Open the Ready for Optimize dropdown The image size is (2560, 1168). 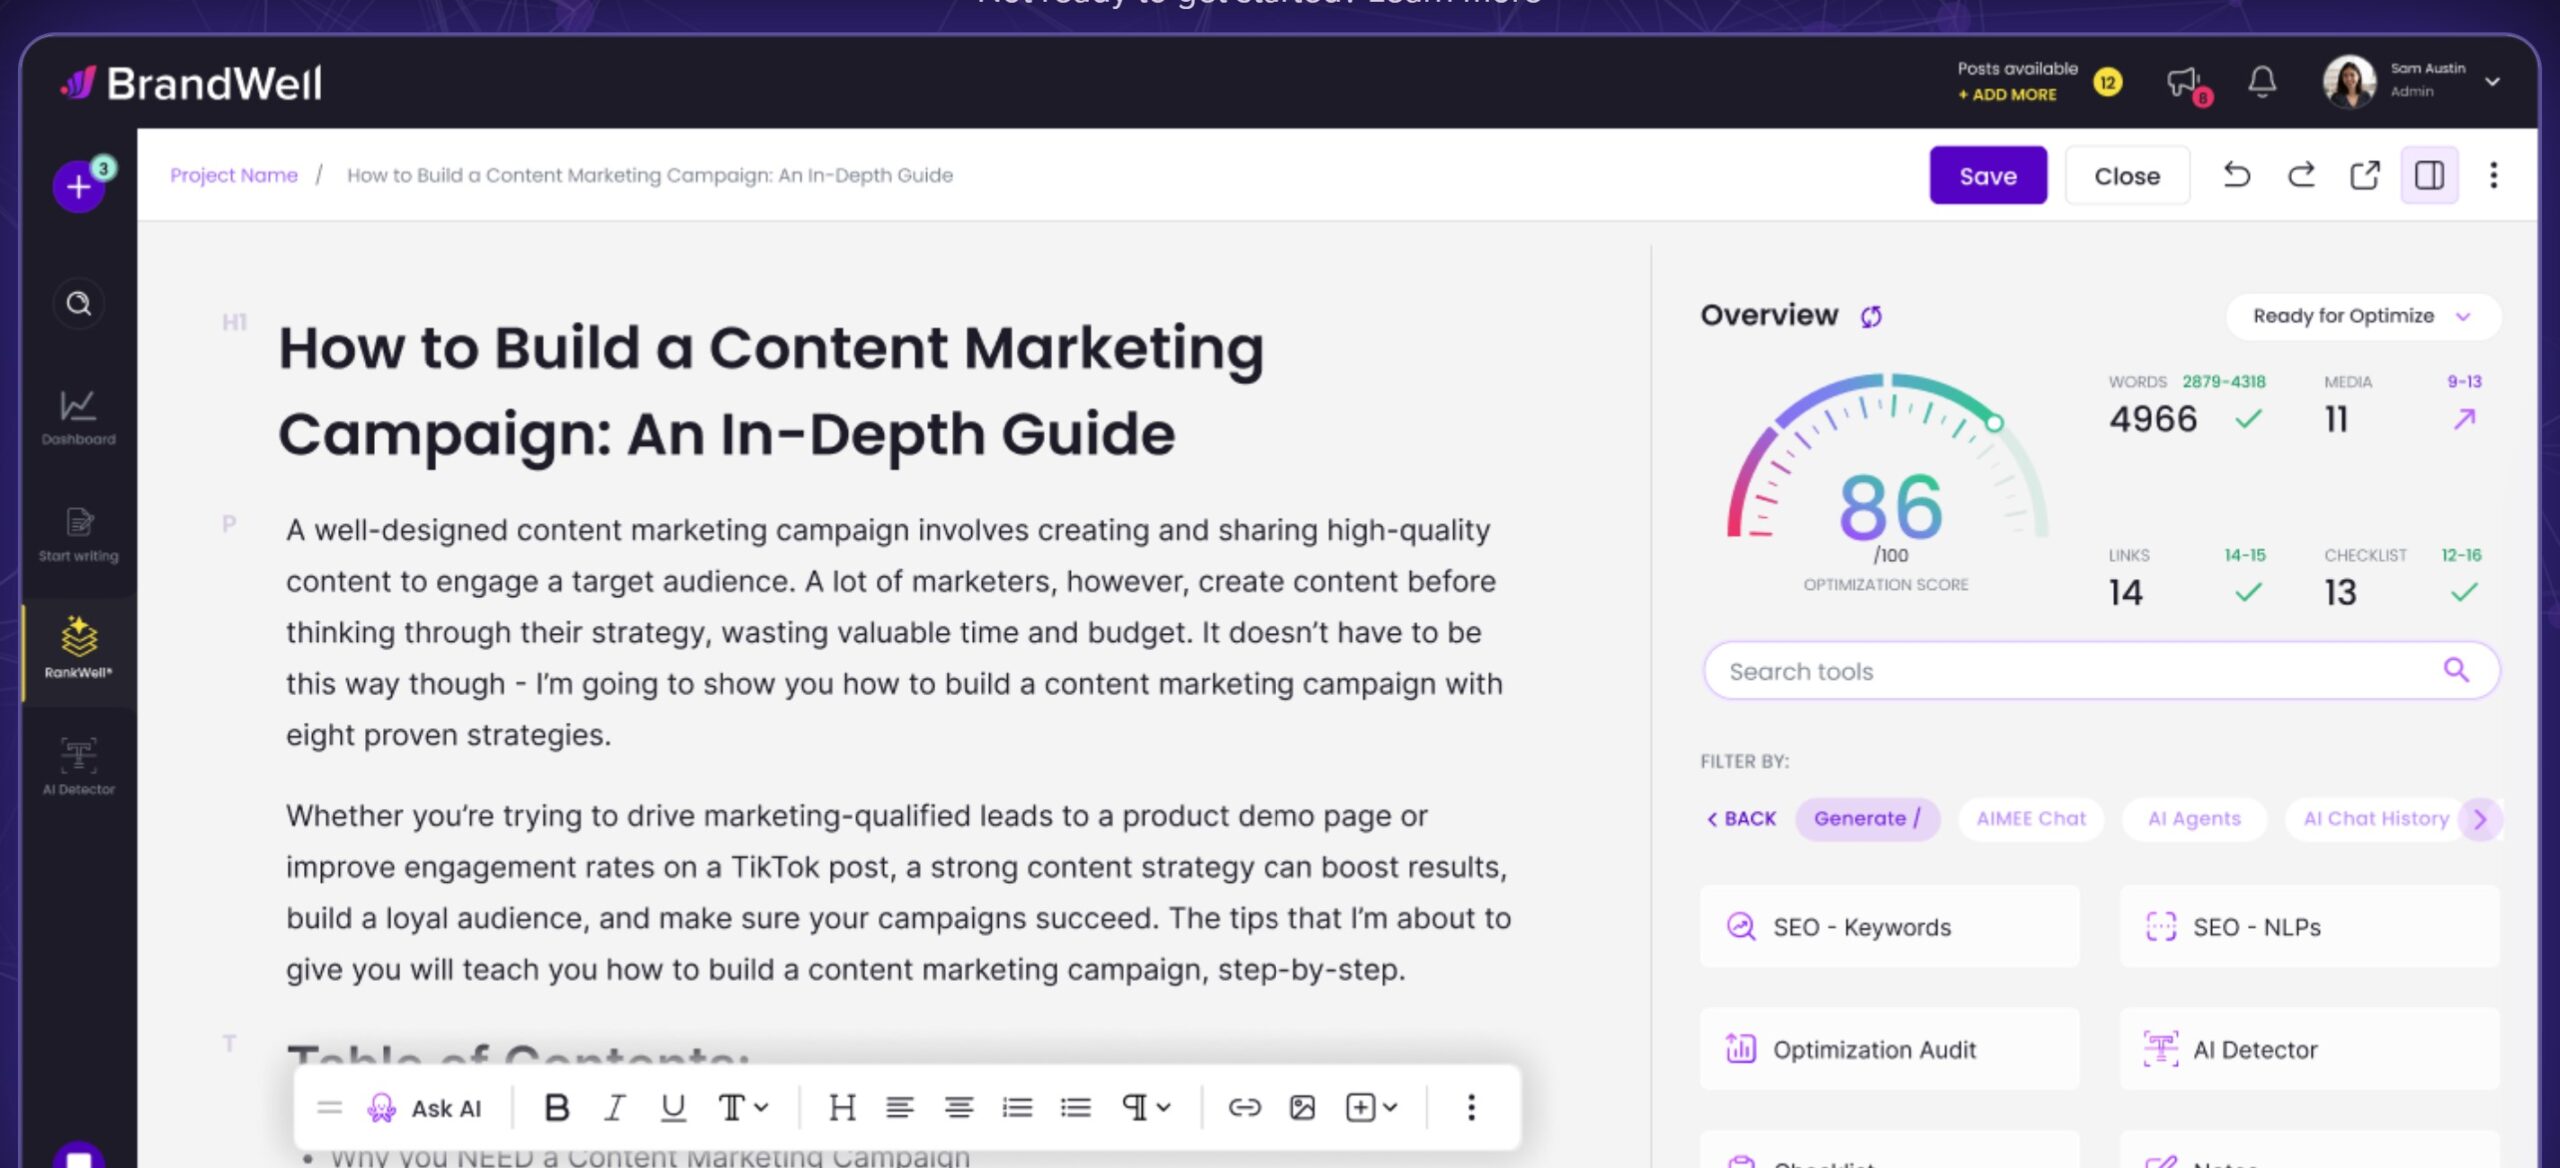pyautogui.click(x=2362, y=316)
